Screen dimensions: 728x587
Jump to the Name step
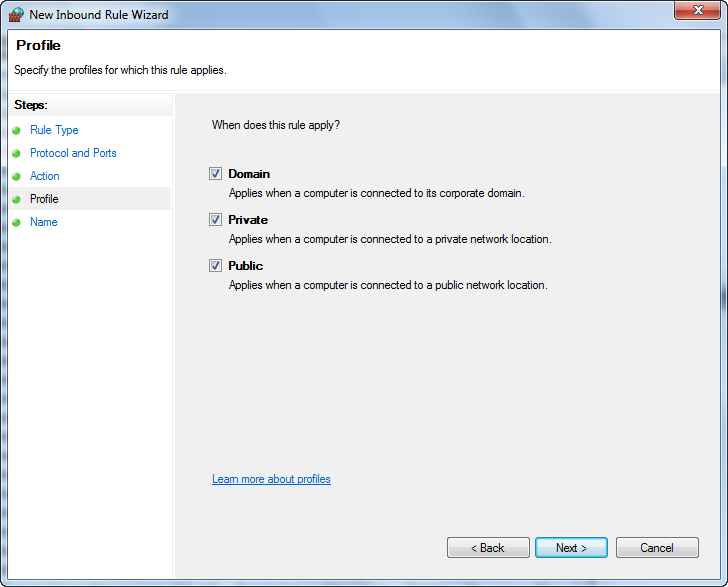44,222
